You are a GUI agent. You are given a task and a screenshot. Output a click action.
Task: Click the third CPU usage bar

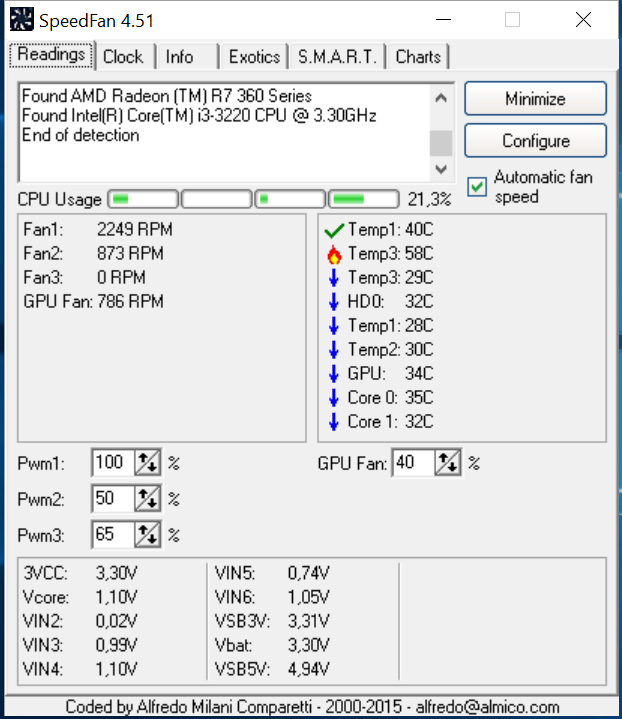pyautogui.click(x=290, y=199)
